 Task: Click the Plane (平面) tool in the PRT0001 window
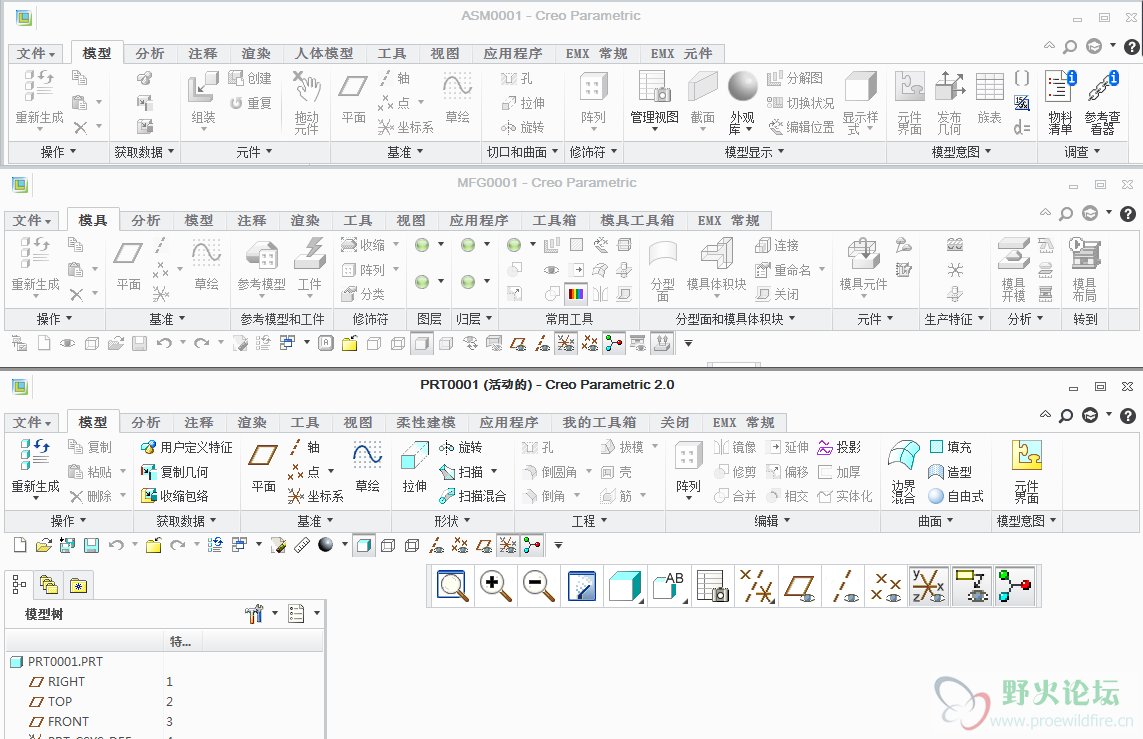263,466
